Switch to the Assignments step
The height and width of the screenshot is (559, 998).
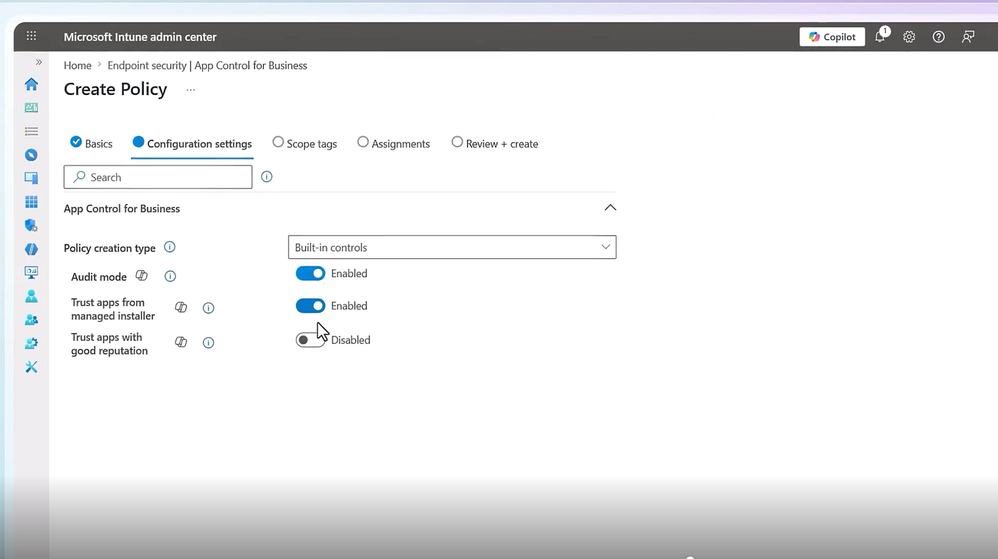click(x=393, y=143)
